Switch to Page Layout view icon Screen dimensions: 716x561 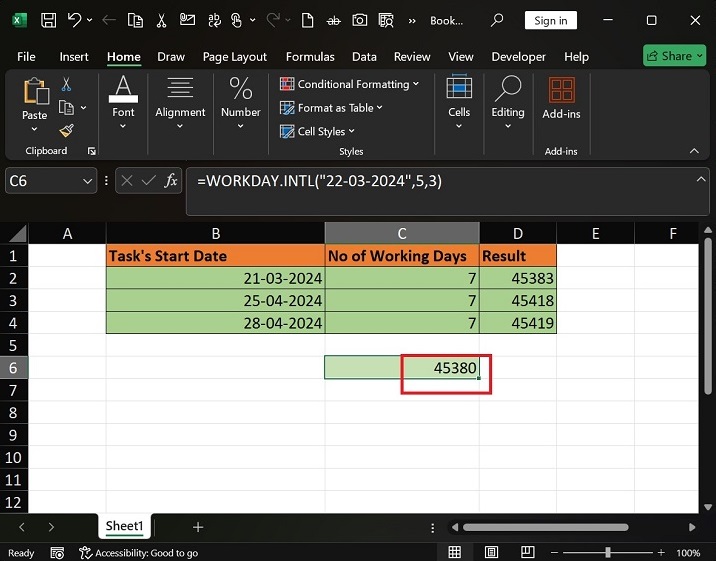[x=491, y=552]
